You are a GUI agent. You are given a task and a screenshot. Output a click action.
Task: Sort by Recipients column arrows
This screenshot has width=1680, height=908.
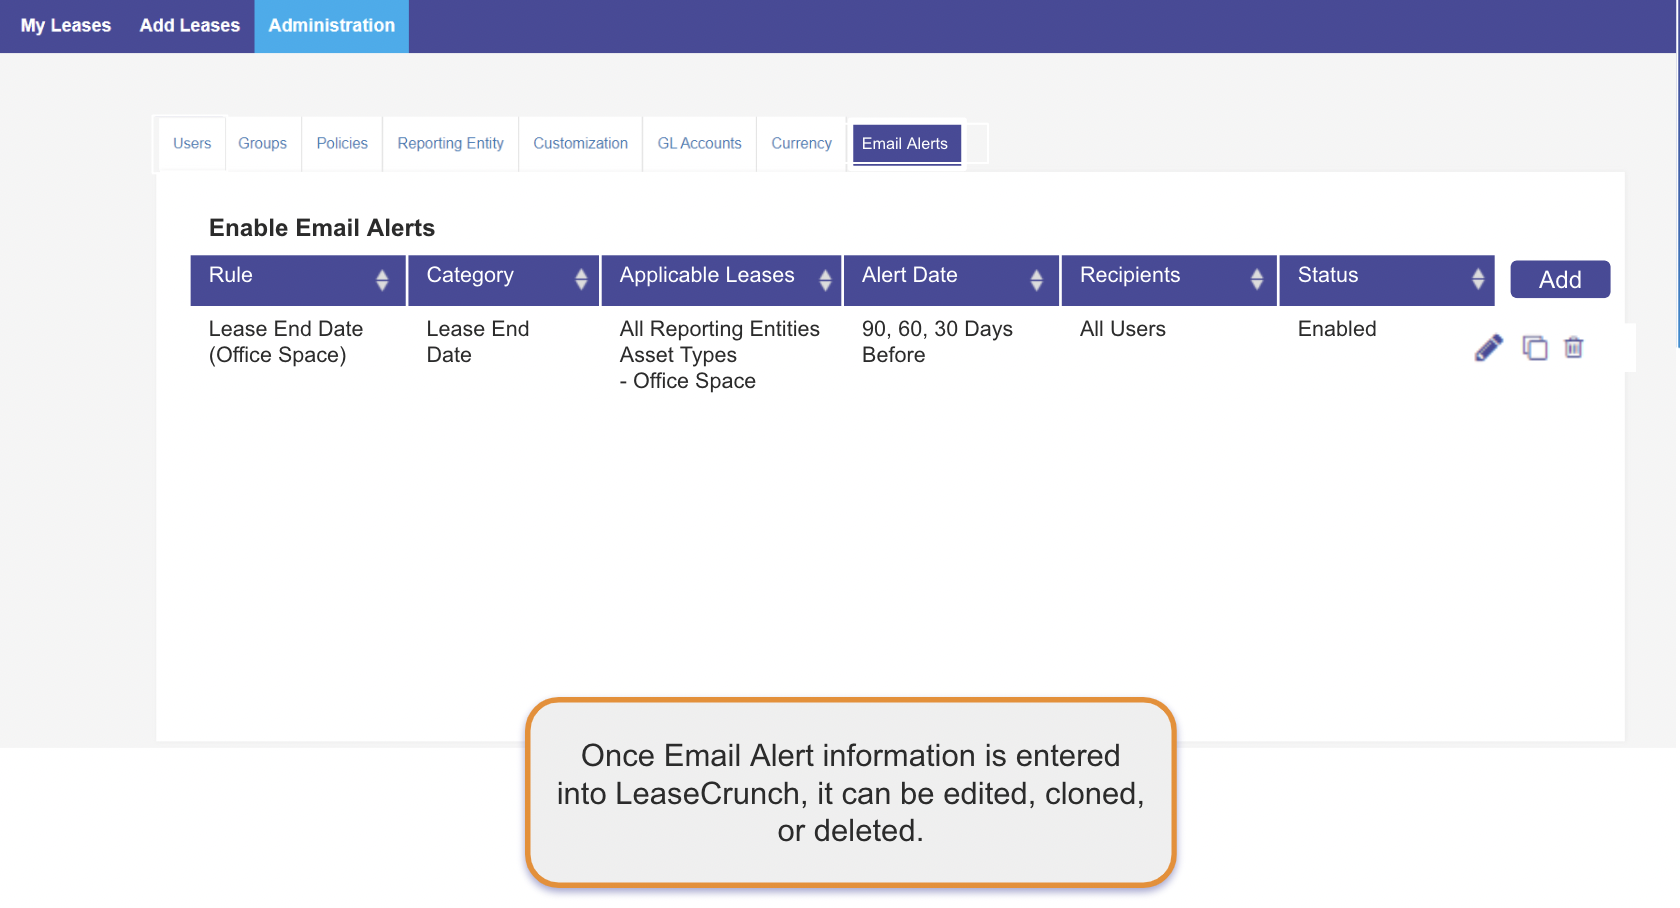pyautogui.click(x=1257, y=280)
